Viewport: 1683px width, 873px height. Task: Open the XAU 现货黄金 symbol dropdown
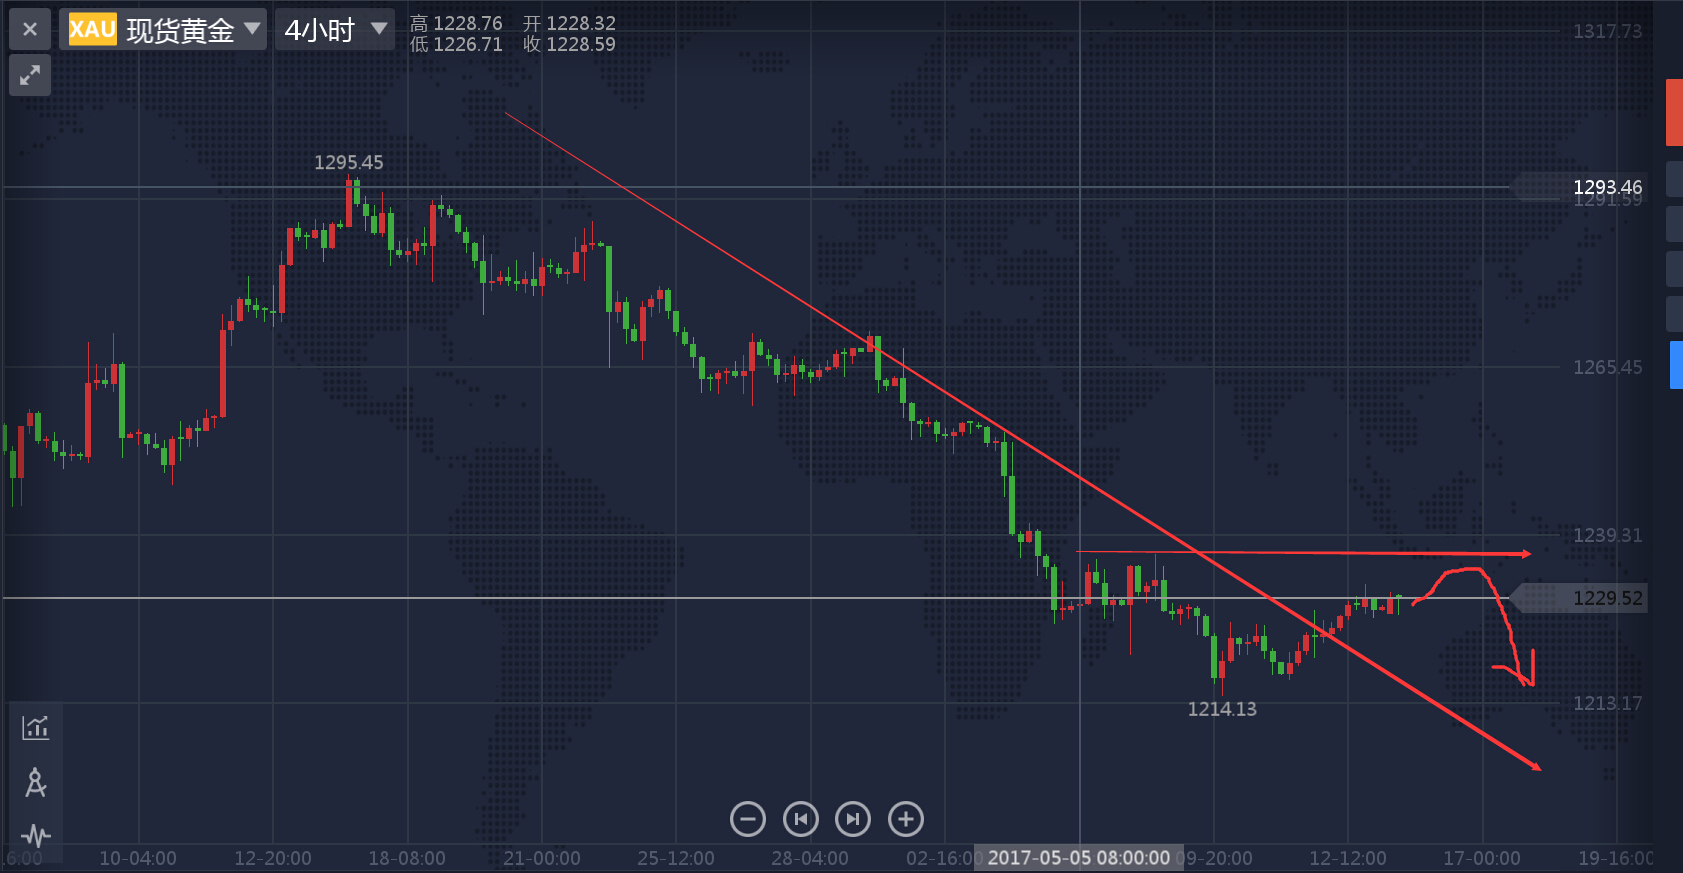(x=165, y=30)
